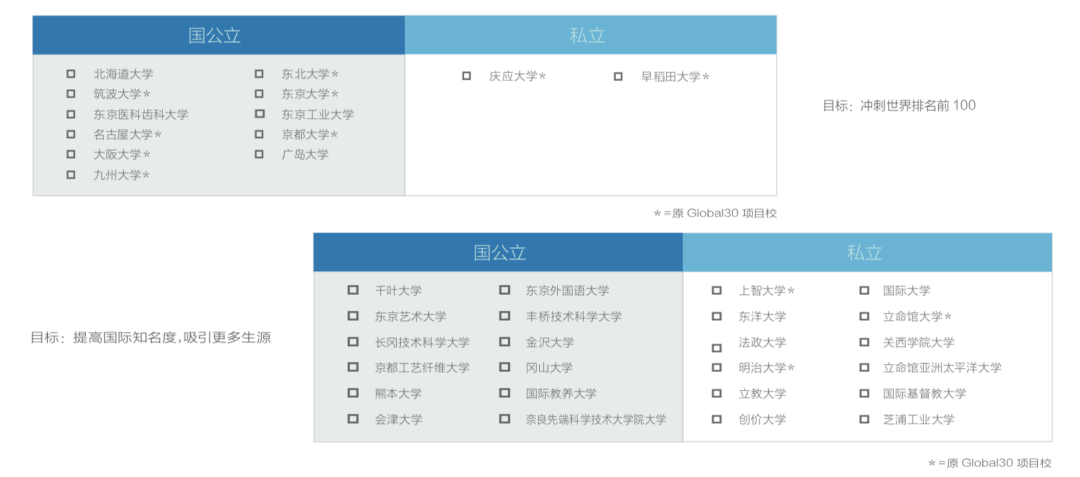The image size is (1080, 477).
Task: Click on 早稻田大学*
Action: click(x=675, y=76)
